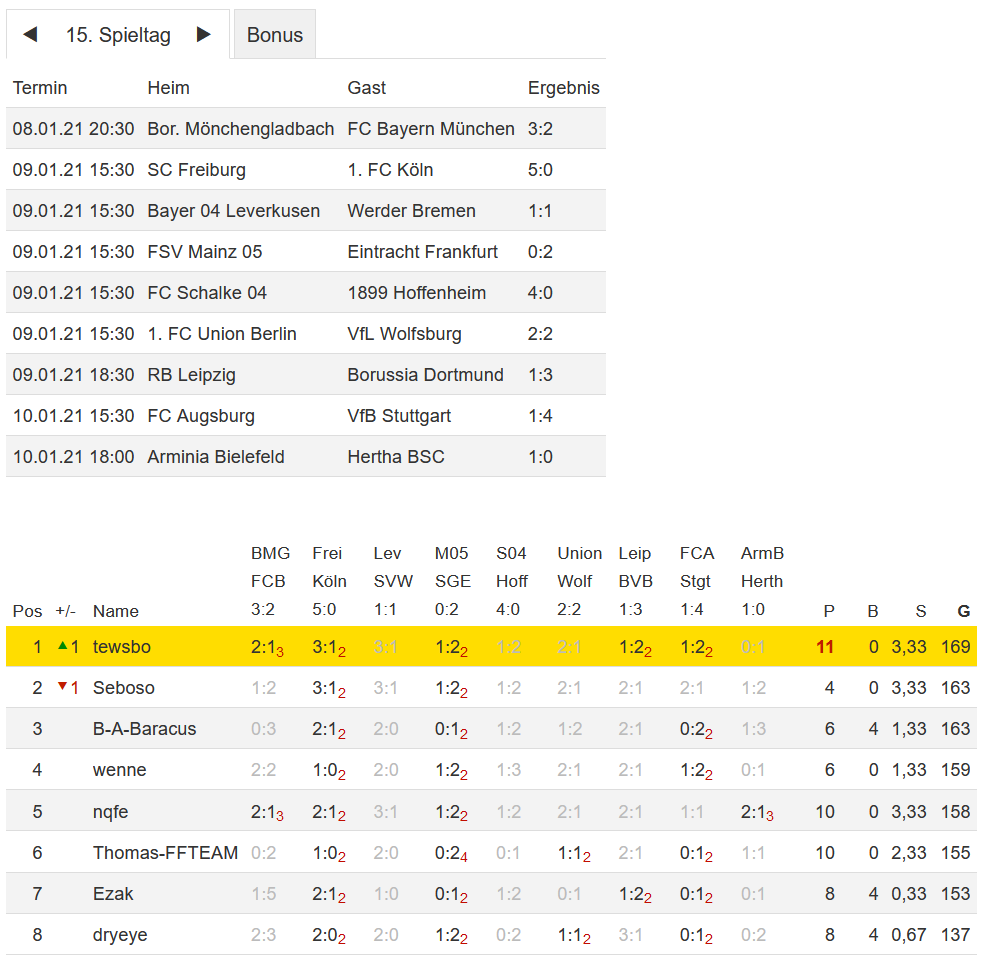This screenshot has height=967, width=986.
Task: Click the 5:0 result for SC Freiburg
Action: pos(540,170)
